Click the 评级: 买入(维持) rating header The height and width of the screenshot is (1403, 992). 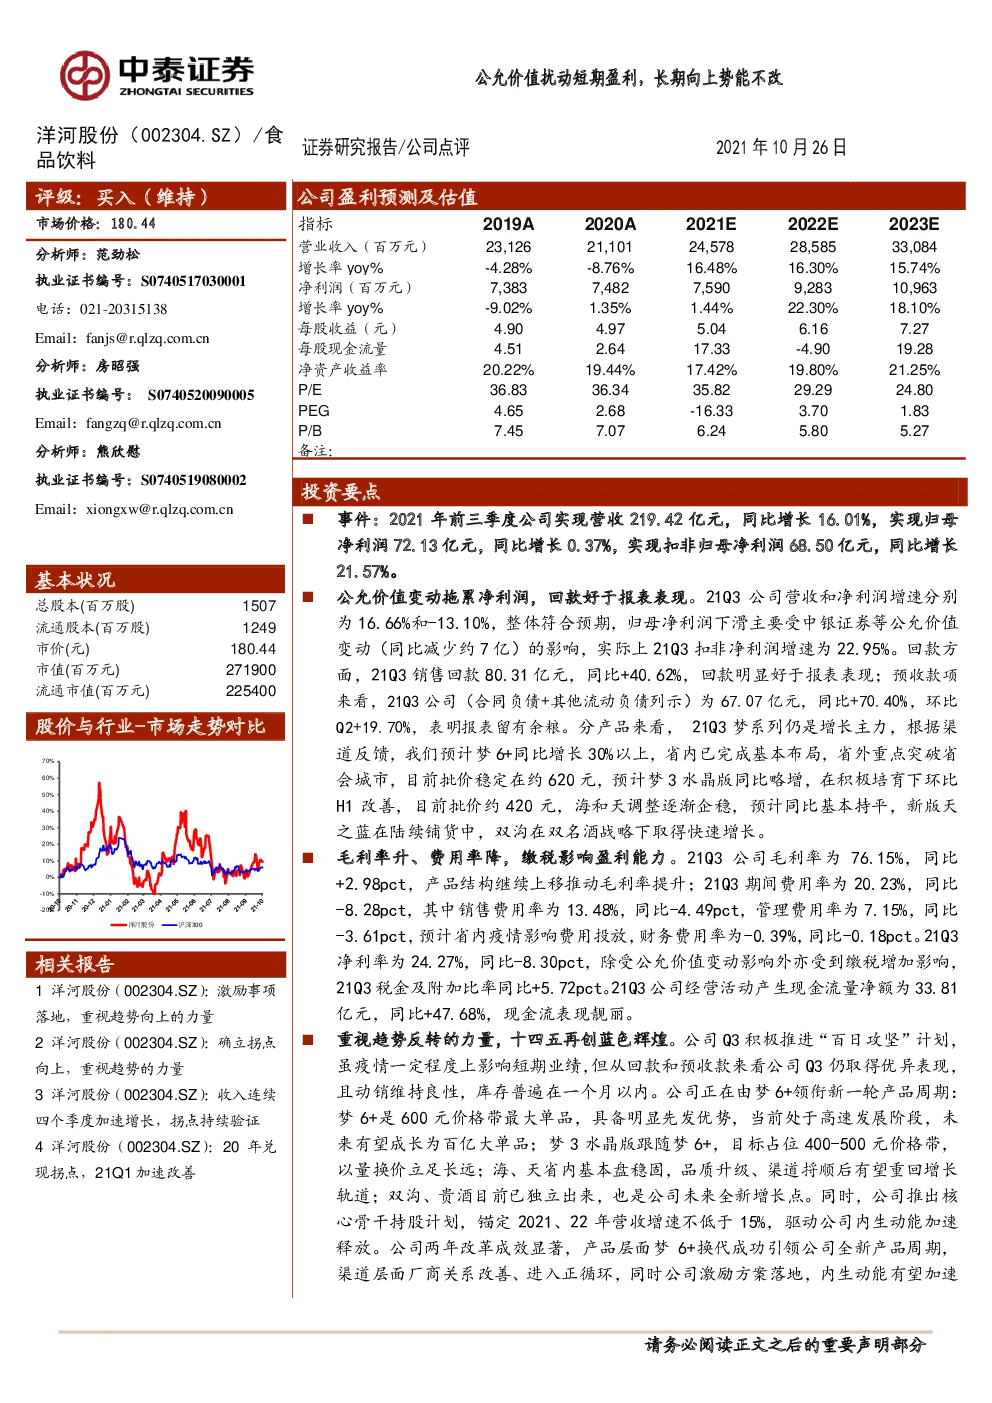tap(155, 196)
